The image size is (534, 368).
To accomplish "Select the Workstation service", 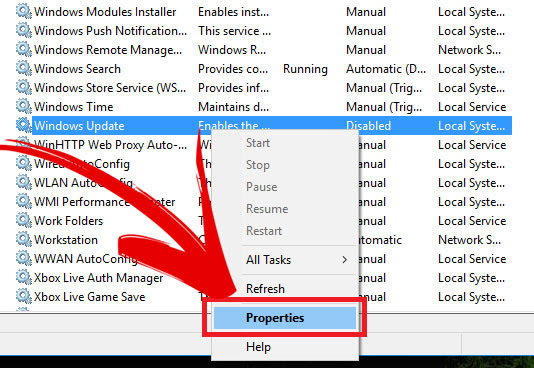I will [66, 240].
